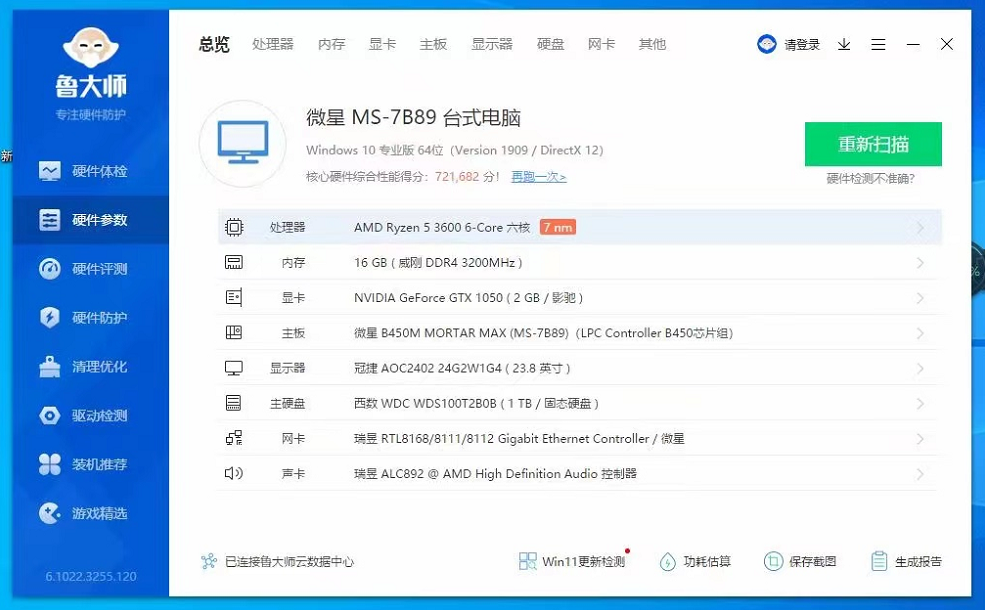Screen dimensions: 985x610
Task: Select the 硬件参数 sidebar icon
Action: tap(50, 220)
